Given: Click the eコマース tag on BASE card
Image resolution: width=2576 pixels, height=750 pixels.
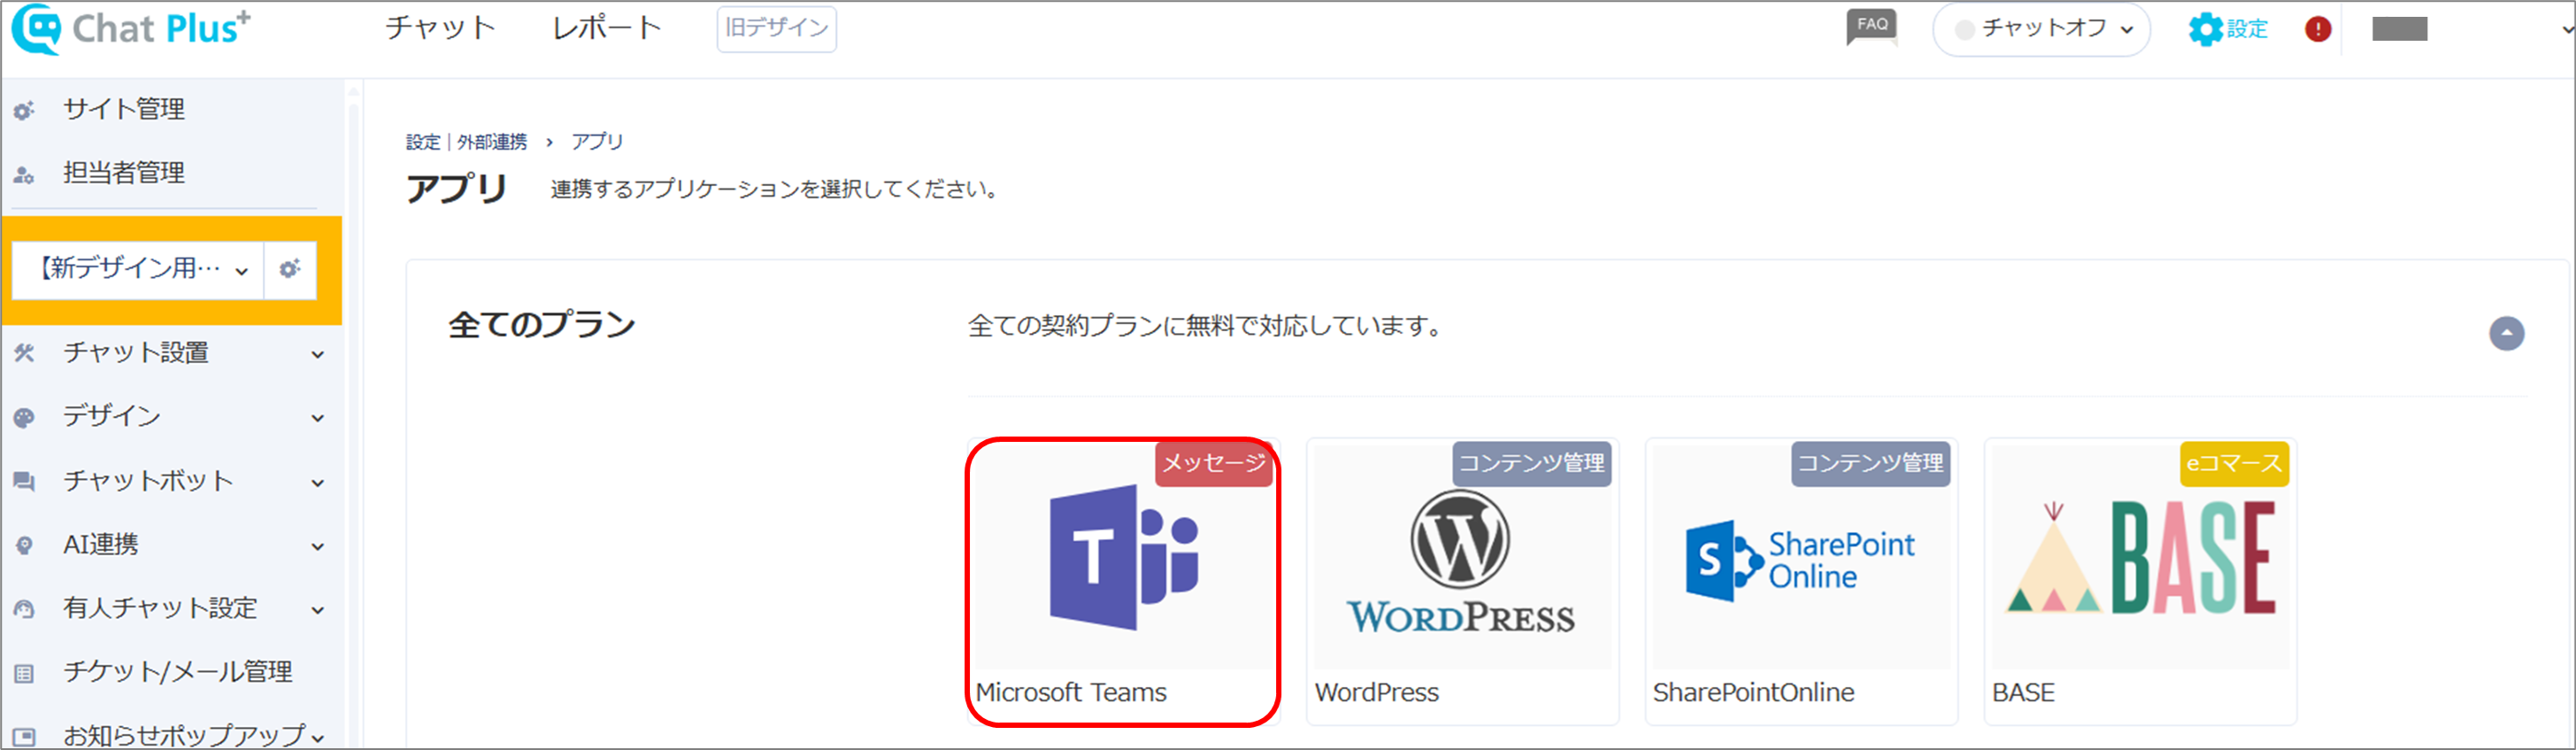Looking at the screenshot, I should (2234, 464).
